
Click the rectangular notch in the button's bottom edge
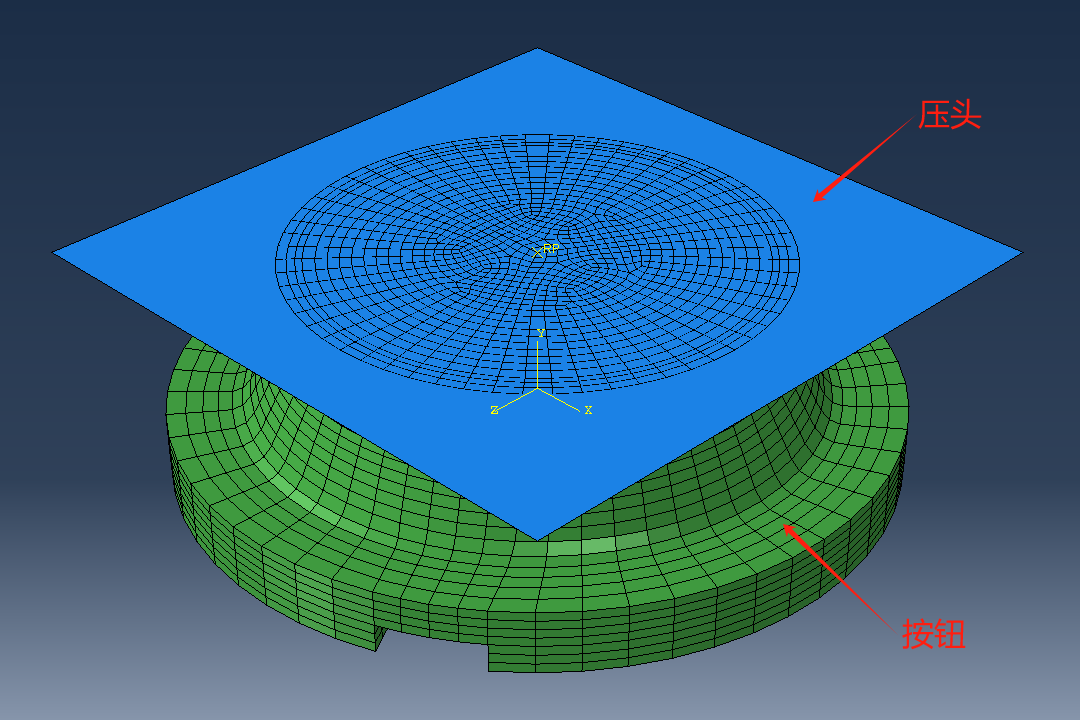click(435, 645)
